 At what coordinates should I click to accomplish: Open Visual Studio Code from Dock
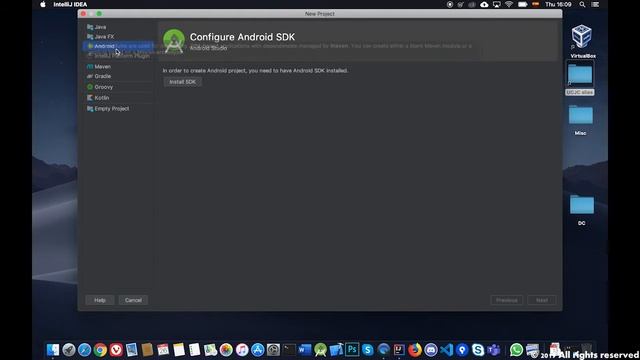click(446, 350)
